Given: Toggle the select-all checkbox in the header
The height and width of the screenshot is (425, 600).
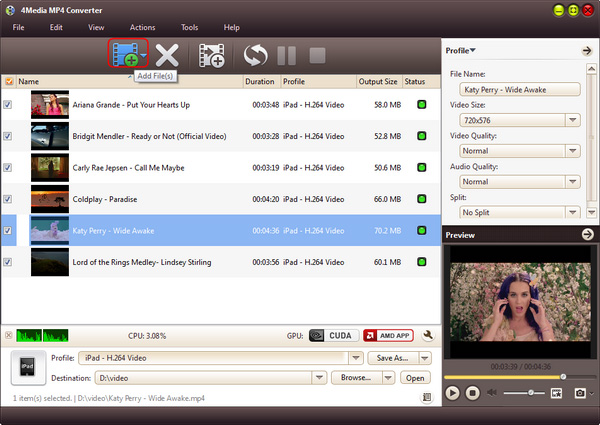Looking at the screenshot, I should coord(9,81).
